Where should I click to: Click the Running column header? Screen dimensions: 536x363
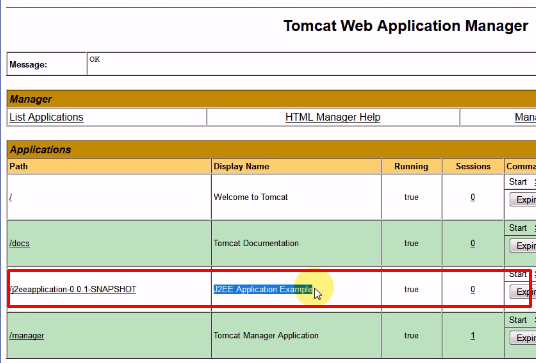click(x=411, y=166)
